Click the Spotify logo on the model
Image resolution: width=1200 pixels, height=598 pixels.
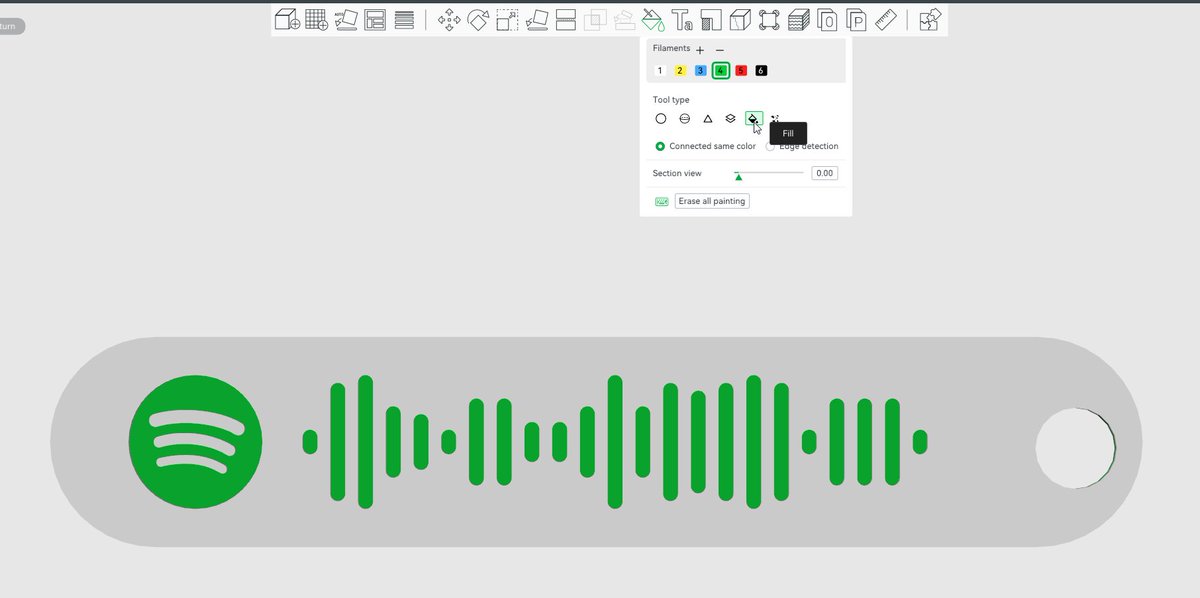(x=196, y=441)
